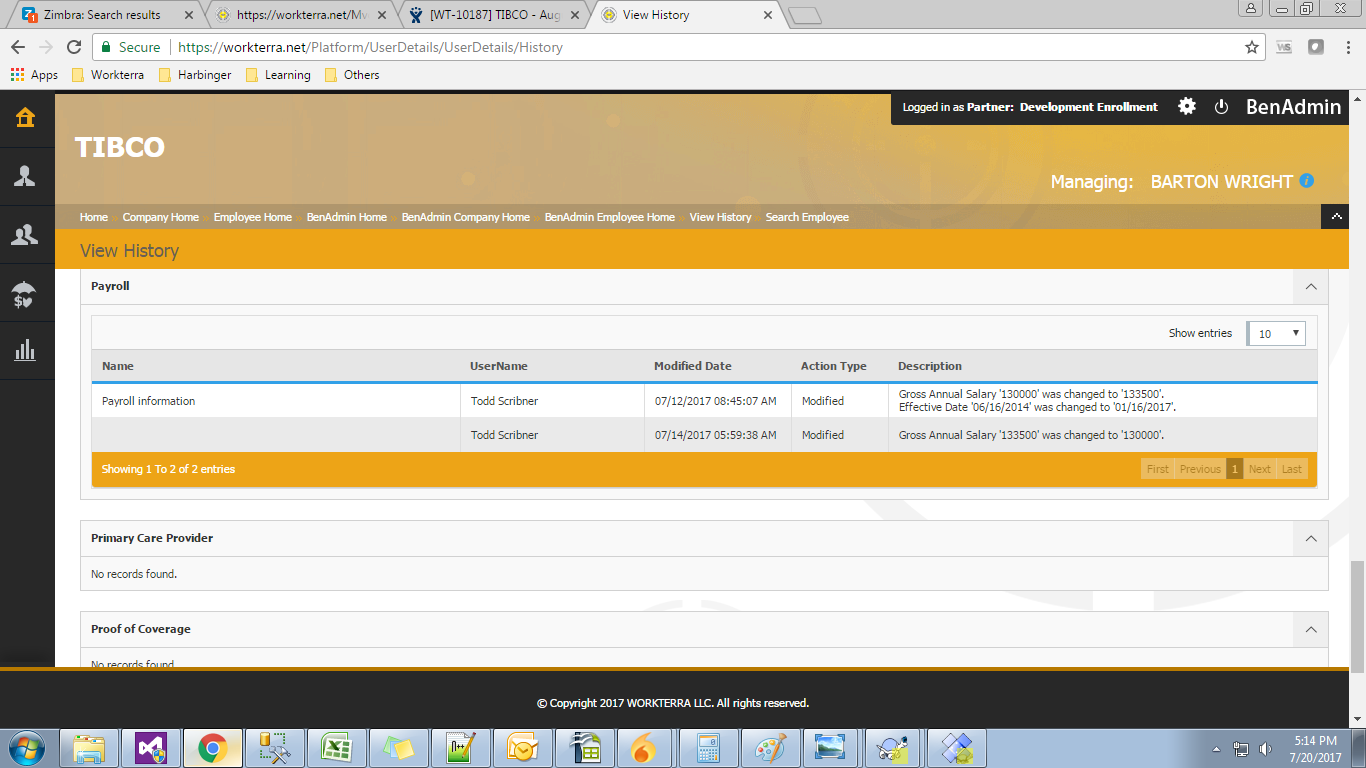This screenshot has height=768, width=1366.
Task: Open Calculator from the taskbar
Action: (x=707, y=748)
